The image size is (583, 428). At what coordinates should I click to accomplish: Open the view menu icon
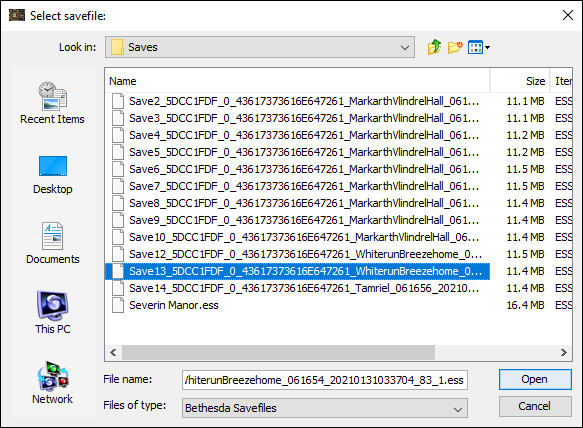point(479,47)
